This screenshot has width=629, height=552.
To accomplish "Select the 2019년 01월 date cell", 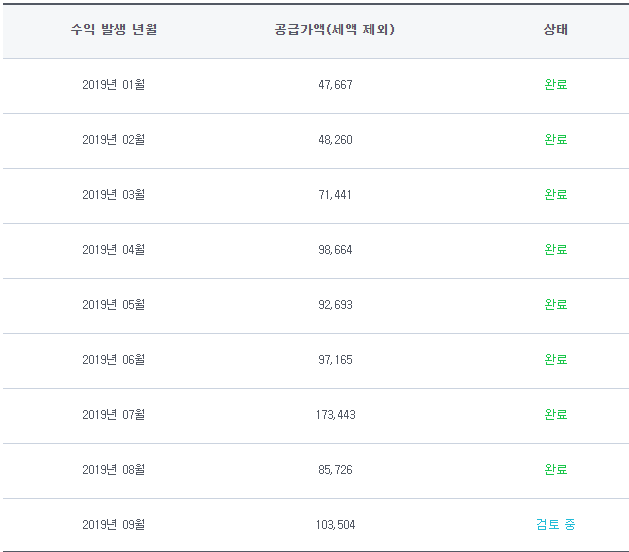I will tap(114, 85).
